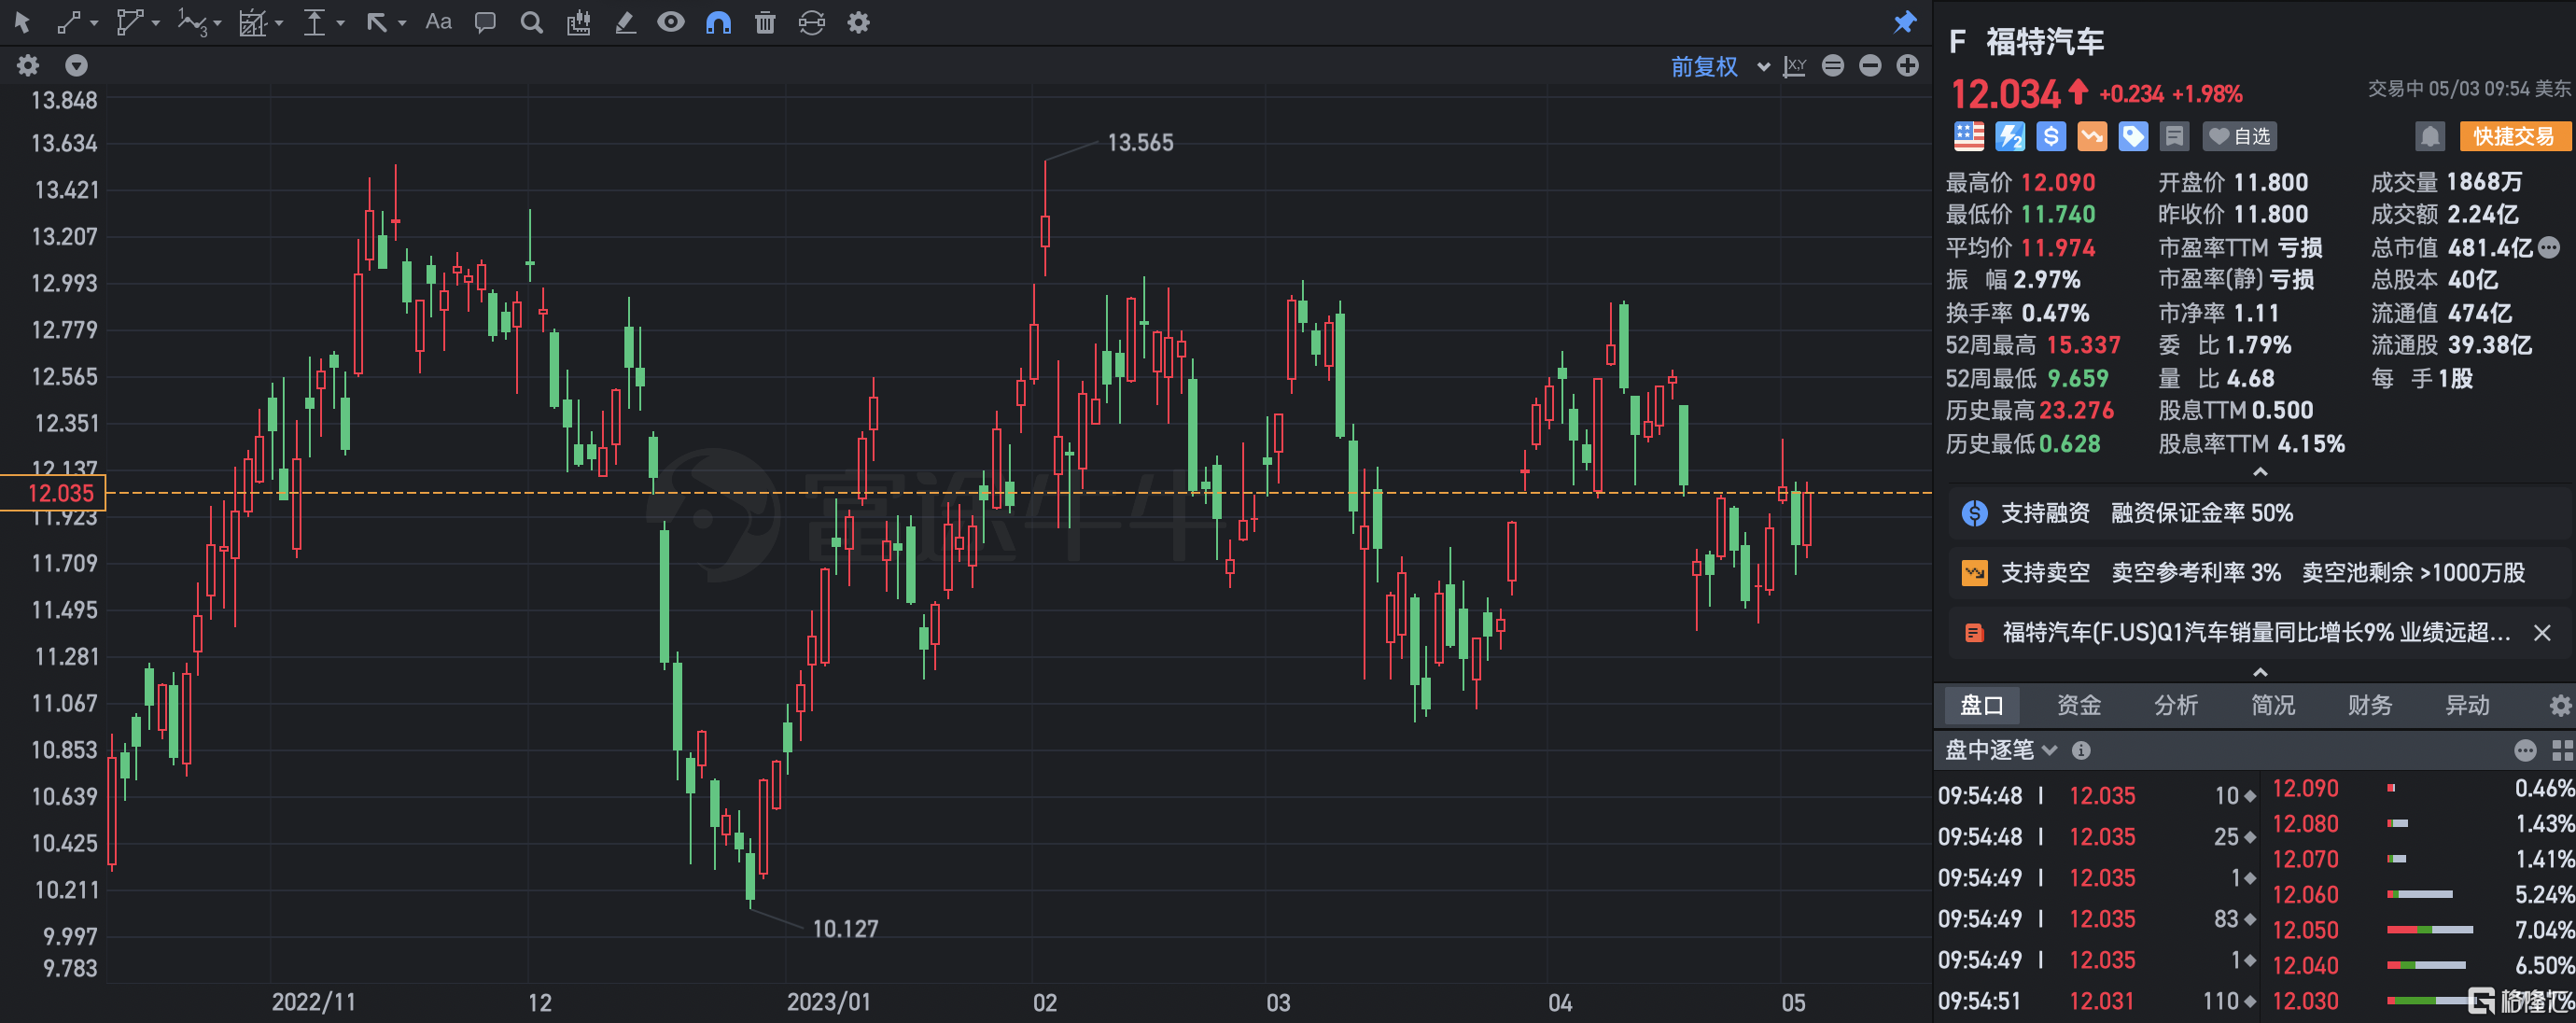
Task: Select the wave pattern (1-3) tool
Action: 191,22
